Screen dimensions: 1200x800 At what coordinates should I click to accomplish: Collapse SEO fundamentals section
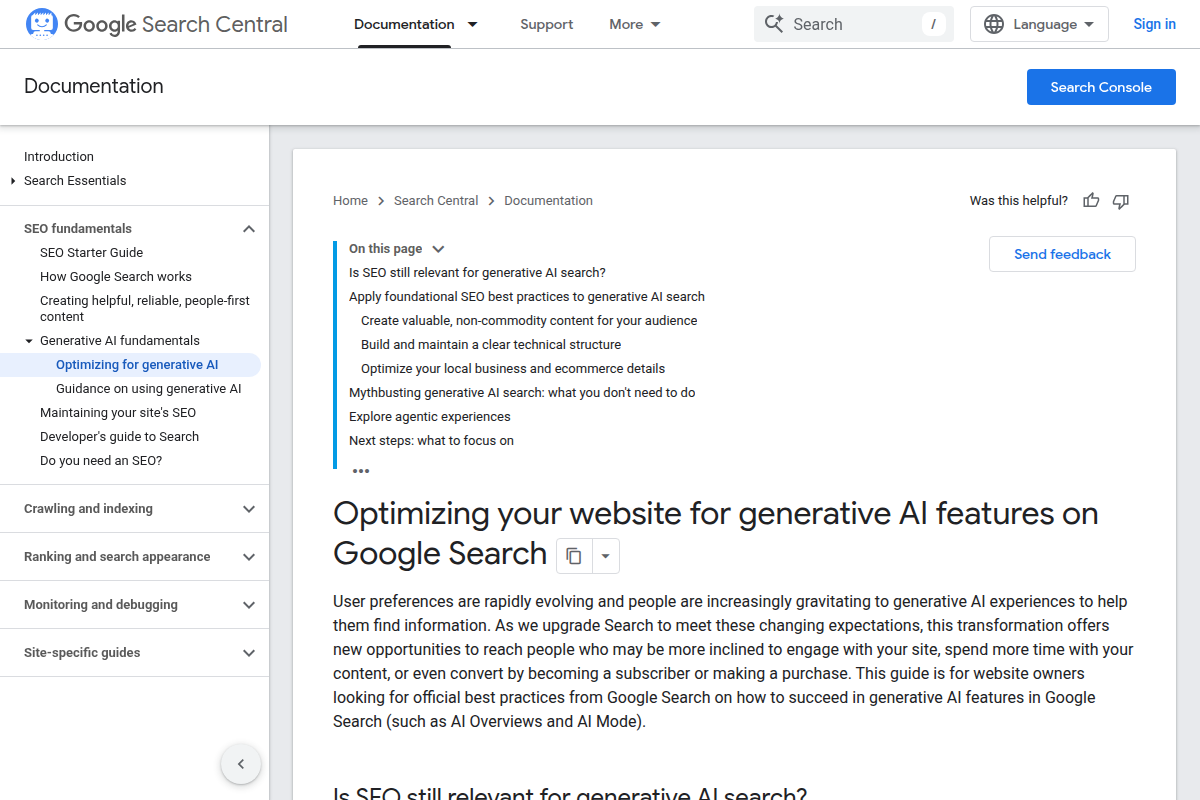[249, 229]
